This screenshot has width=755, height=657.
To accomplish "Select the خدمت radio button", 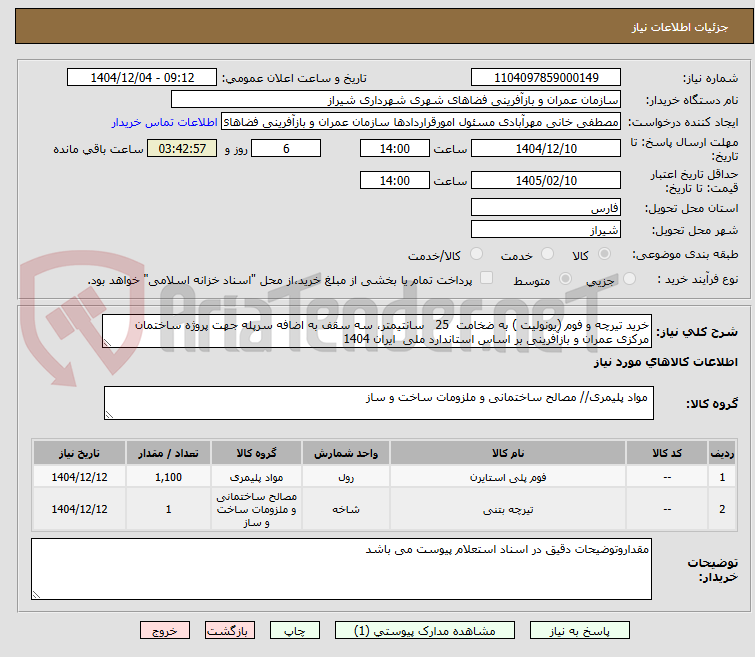I will [547, 253].
